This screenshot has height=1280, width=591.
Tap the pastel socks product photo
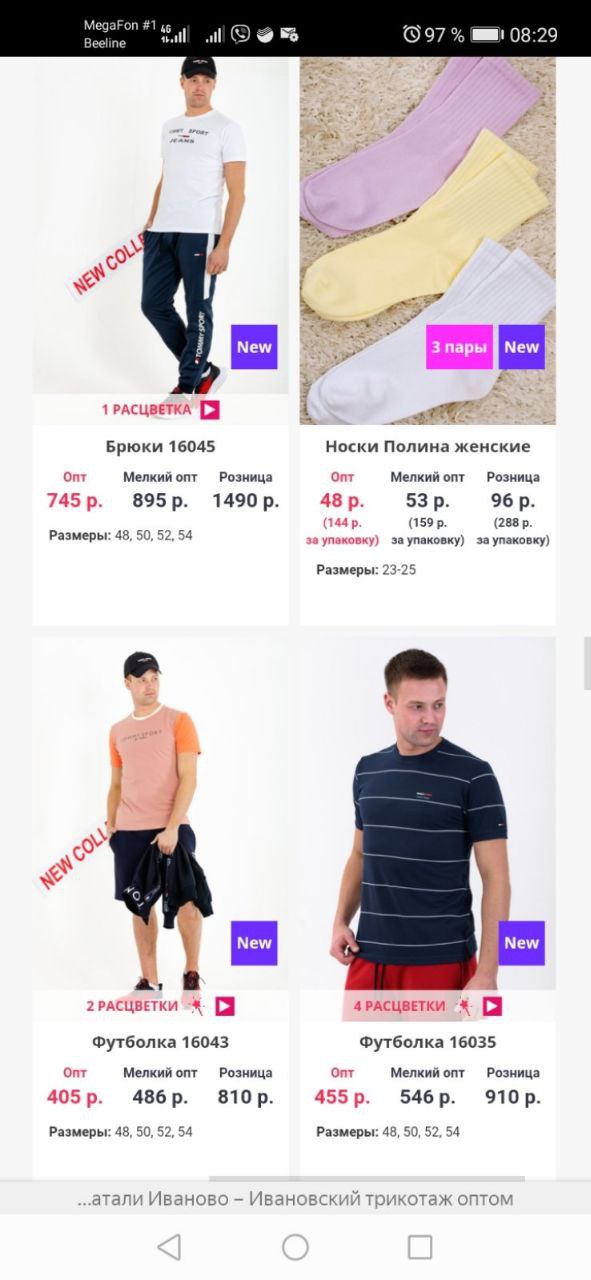tap(428, 241)
